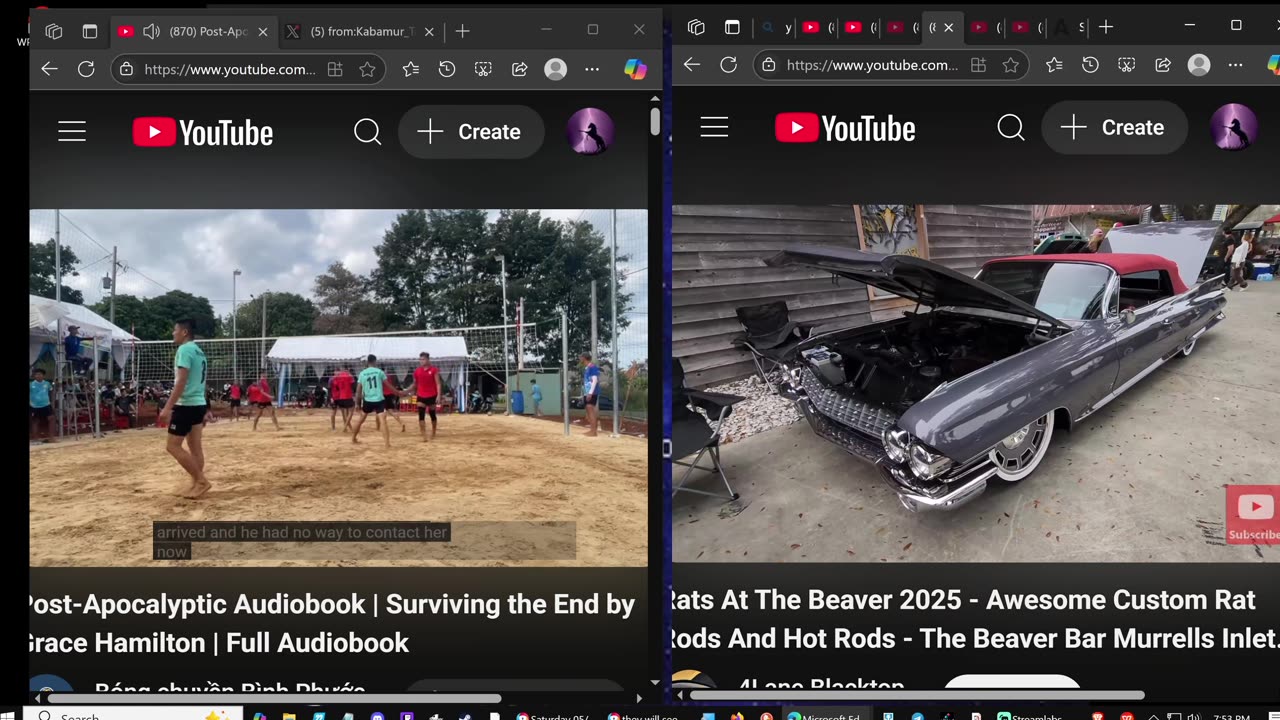Click YouTube logo in right window
The width and height of the screenshot is (1280, 720).
845,128
